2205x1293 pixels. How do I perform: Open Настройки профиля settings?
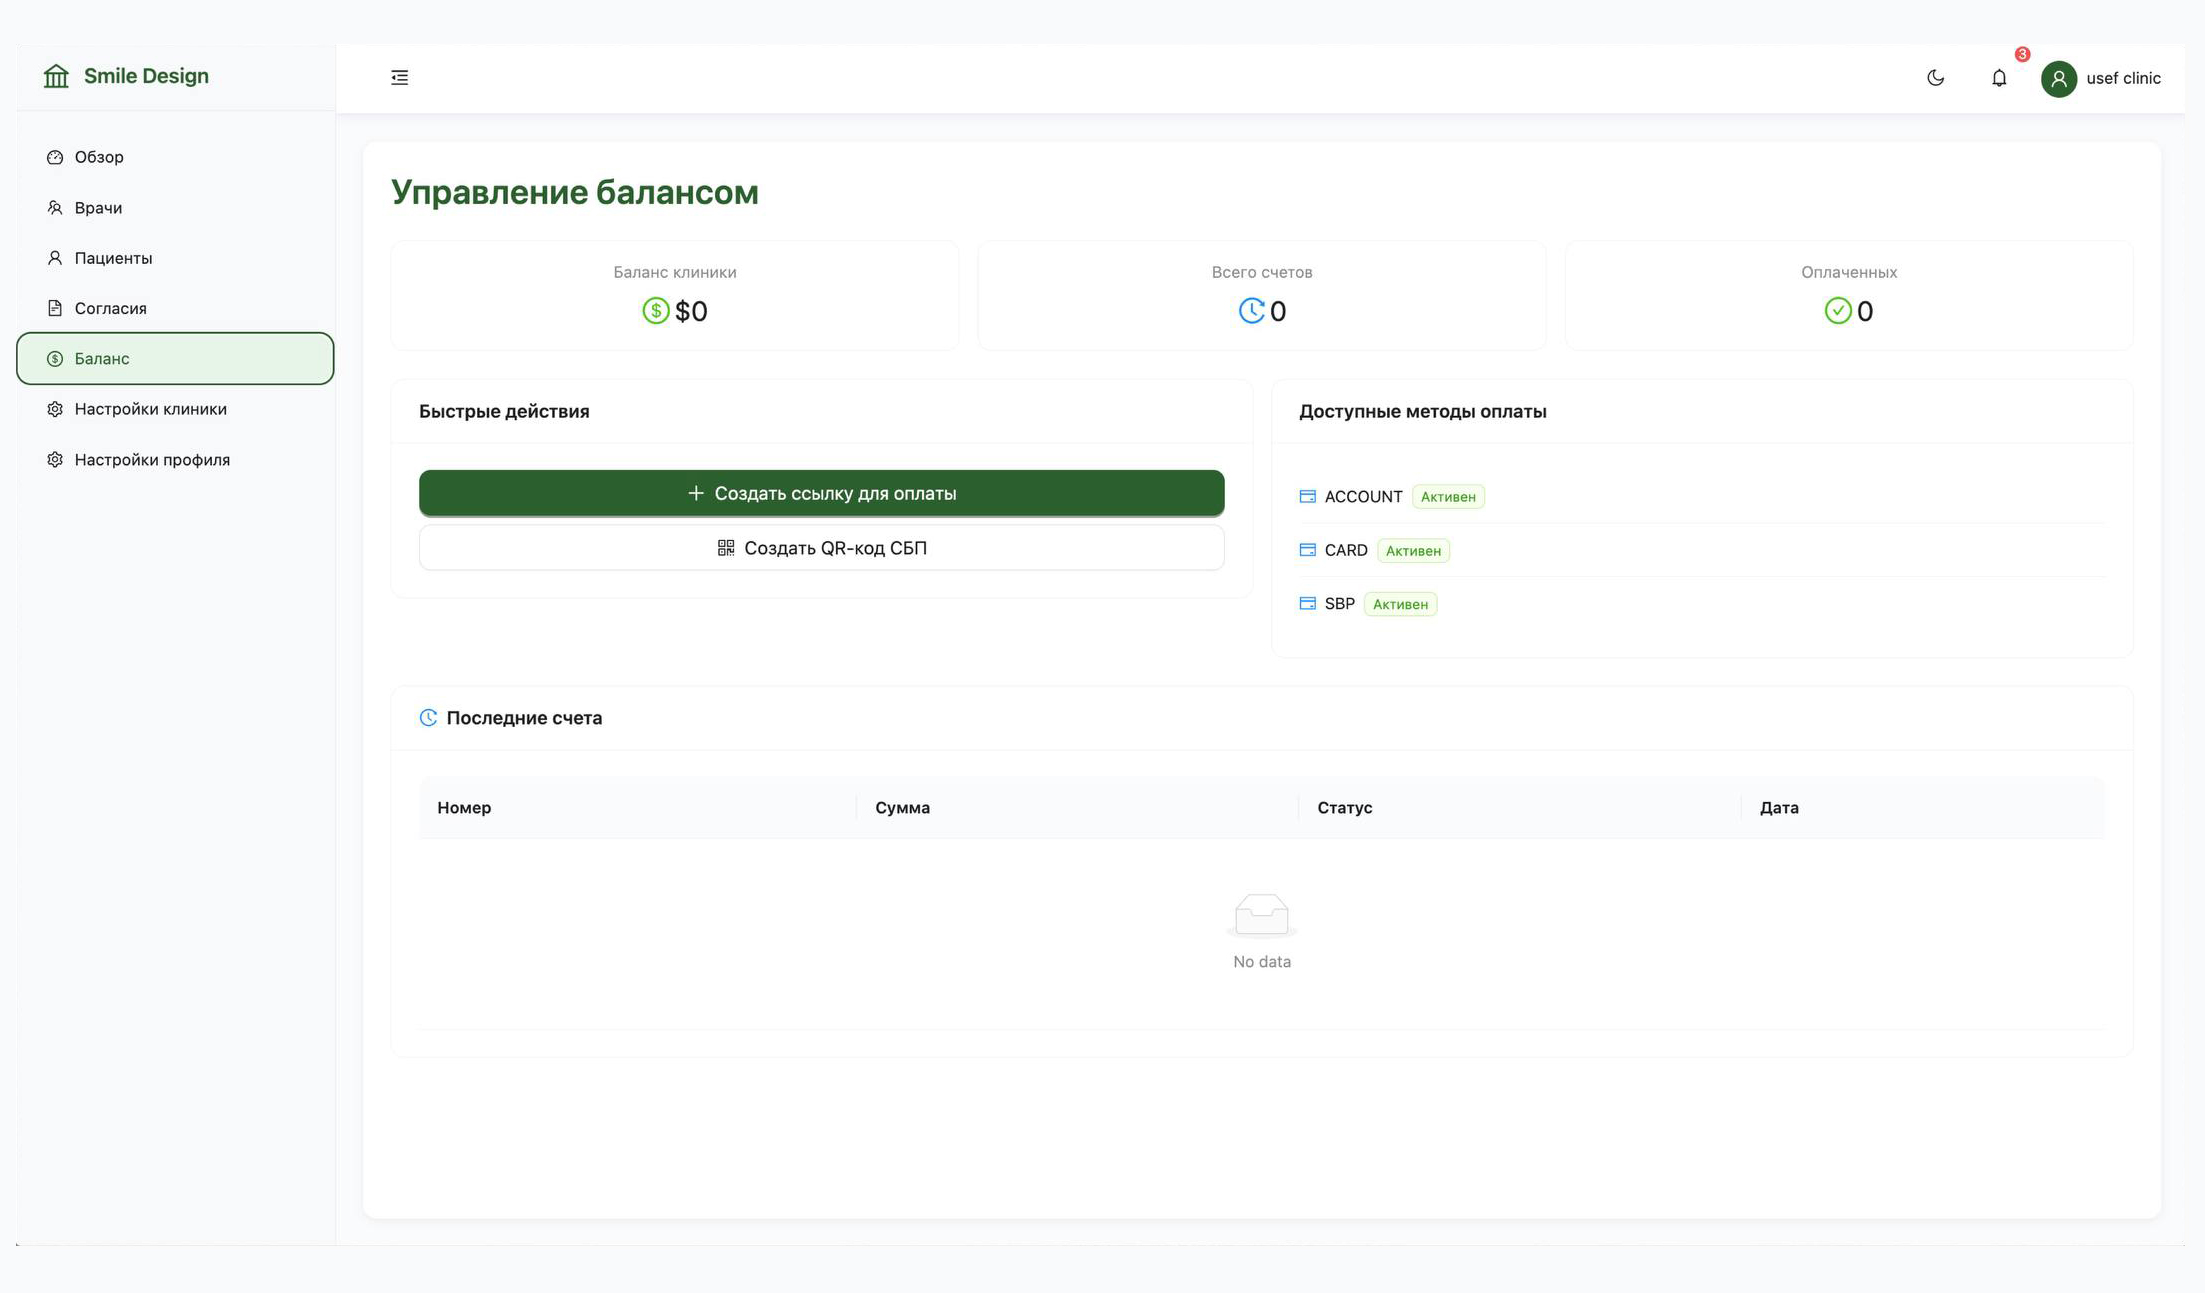(x=152, y=460)
